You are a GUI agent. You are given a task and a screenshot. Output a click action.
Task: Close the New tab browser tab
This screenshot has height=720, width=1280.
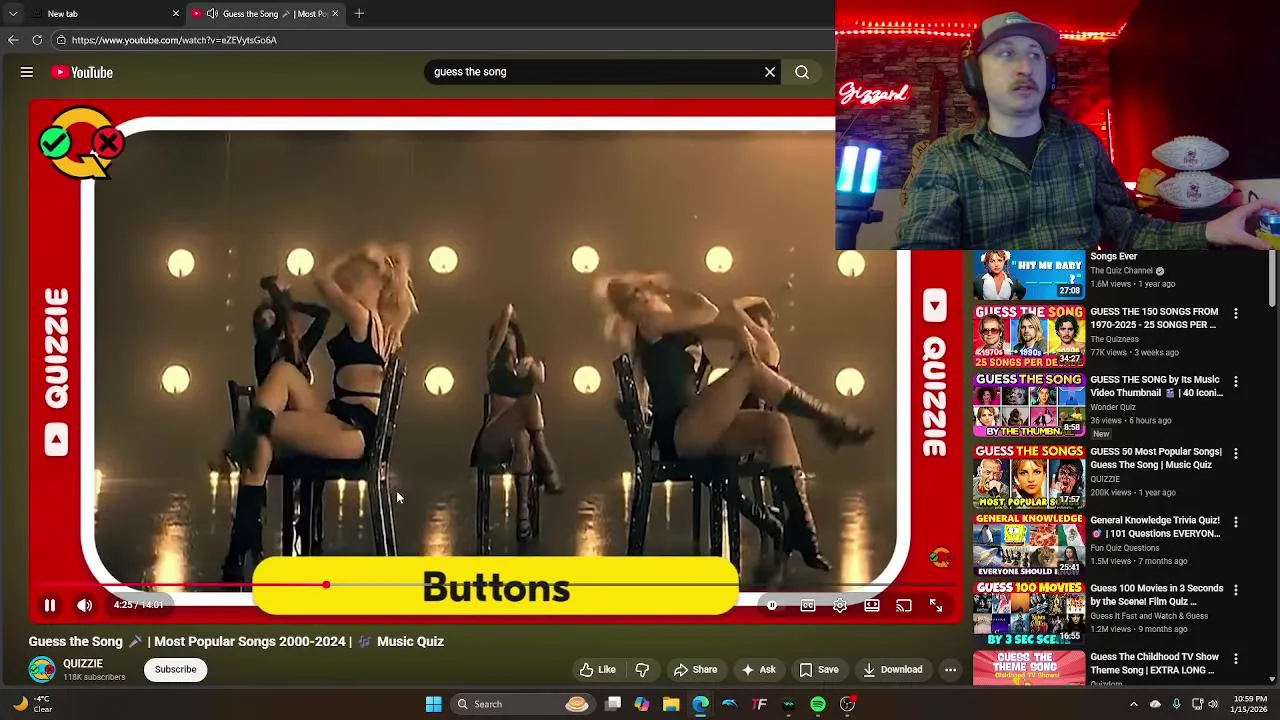(176, 14)
